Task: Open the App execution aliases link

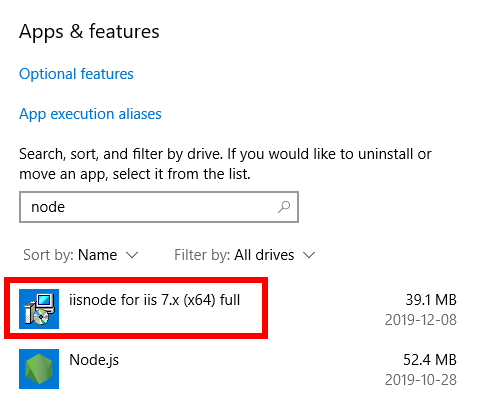Action: (x=90, y=114)
